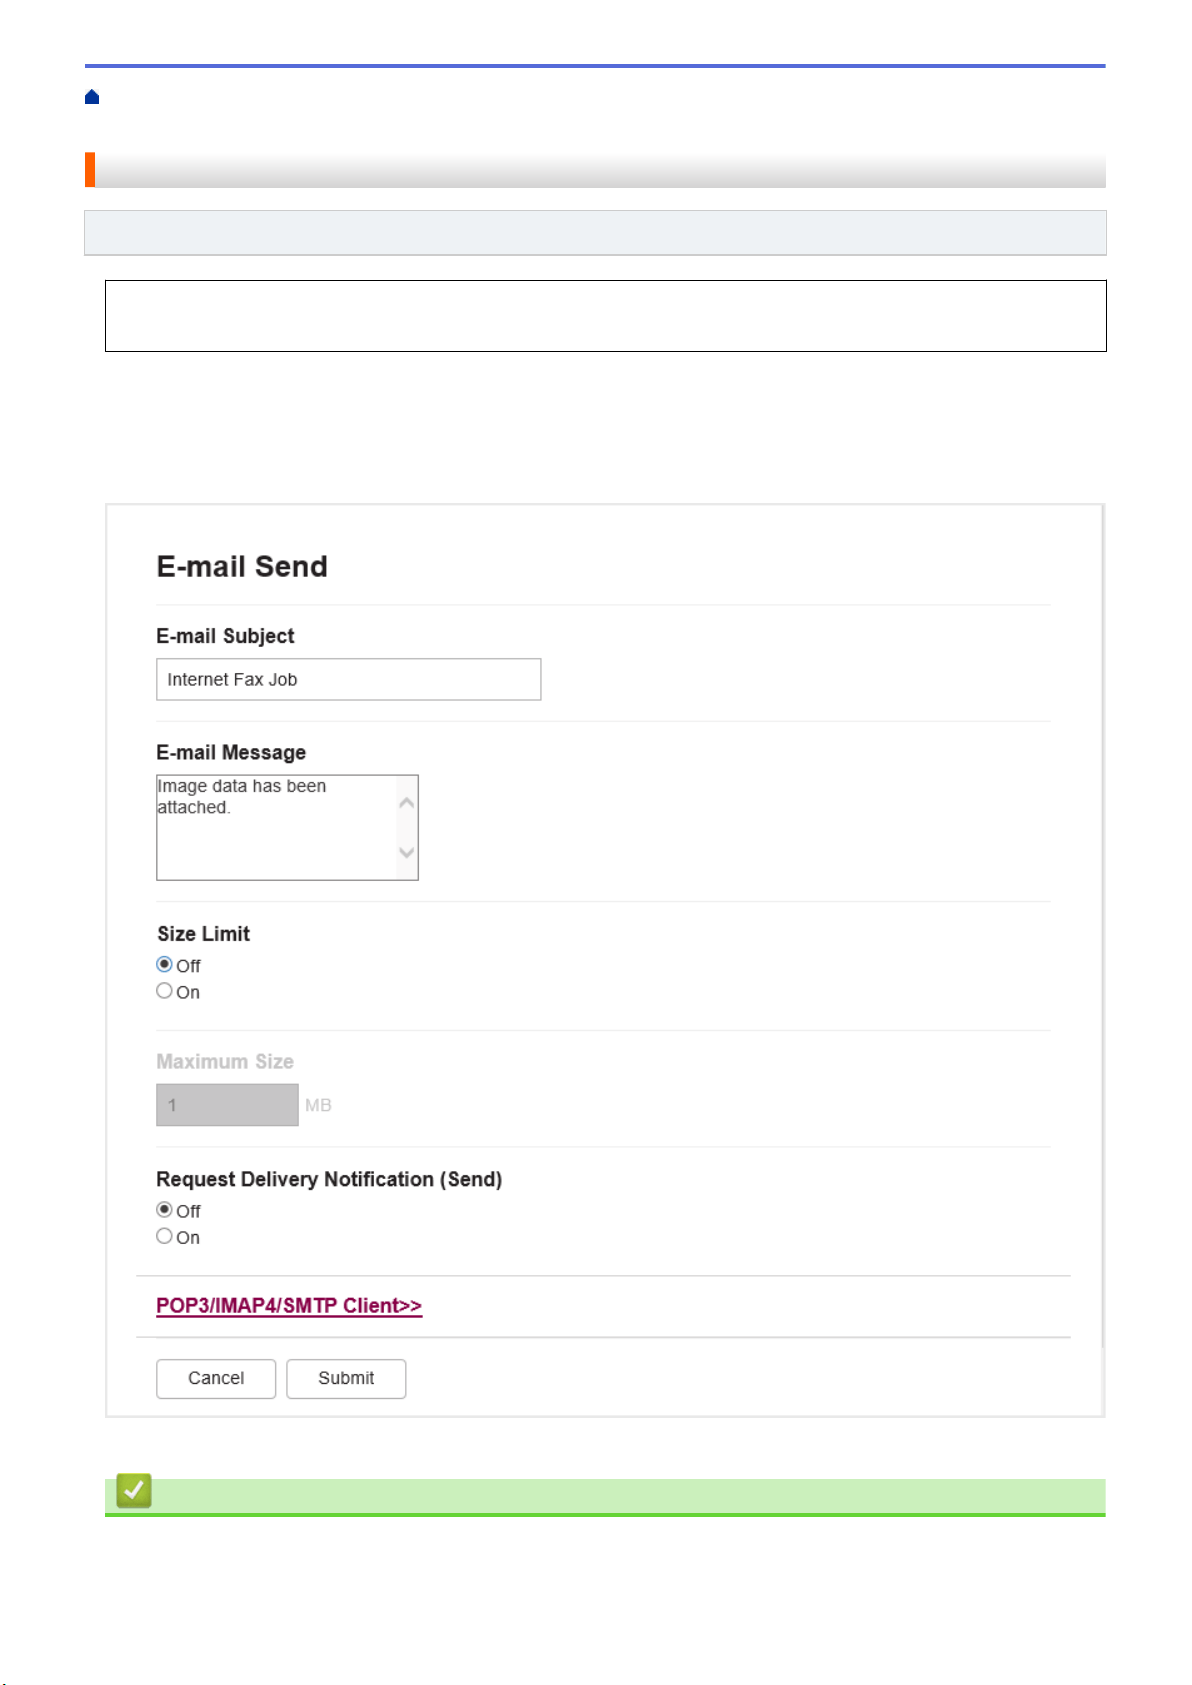Viewport: 1192px width, 1685px height.
Task: Select Size Limit On radio button
Action: coord(164,991)
